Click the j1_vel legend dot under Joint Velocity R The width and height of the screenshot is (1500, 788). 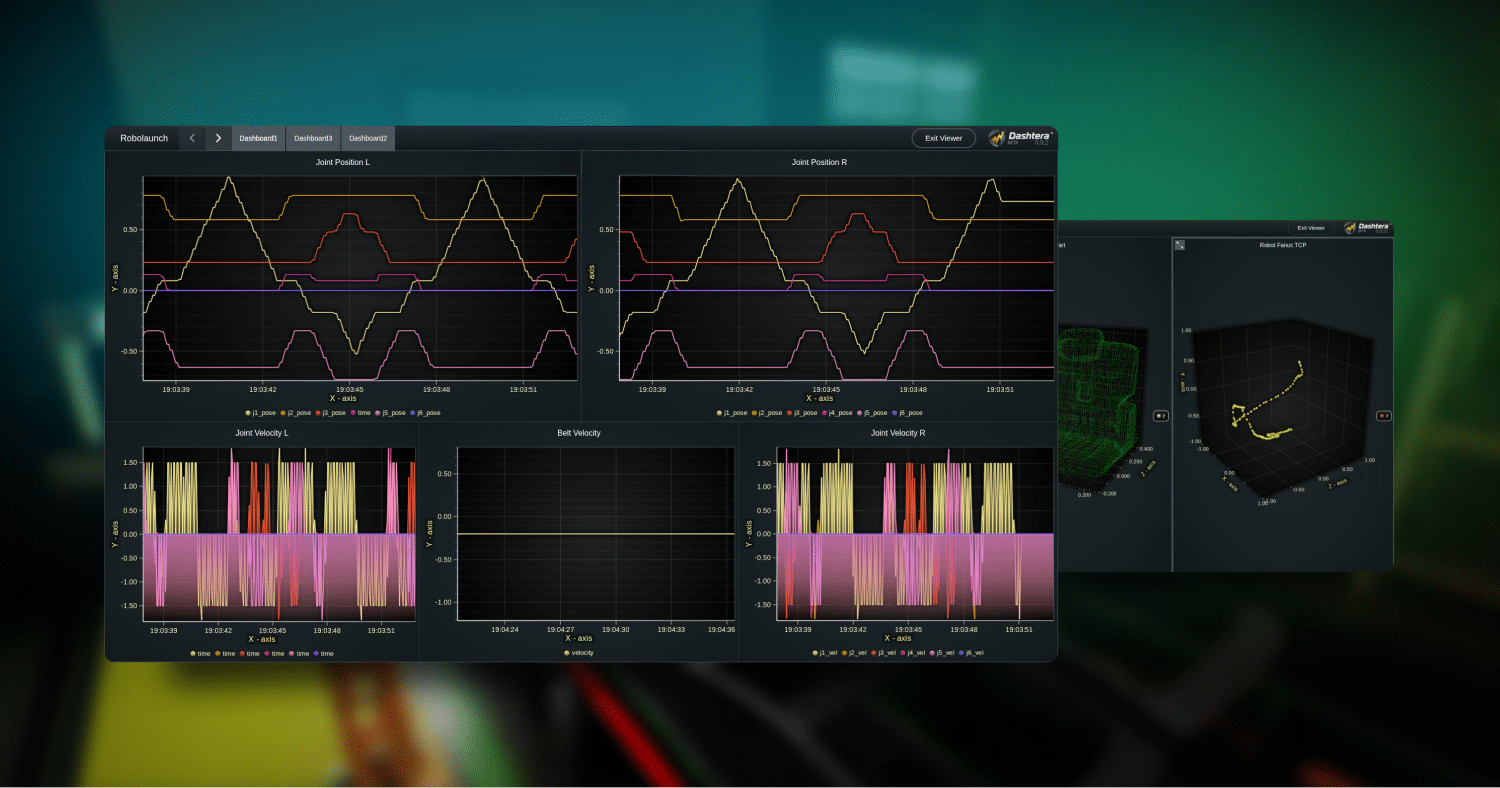tap(815, 653)
